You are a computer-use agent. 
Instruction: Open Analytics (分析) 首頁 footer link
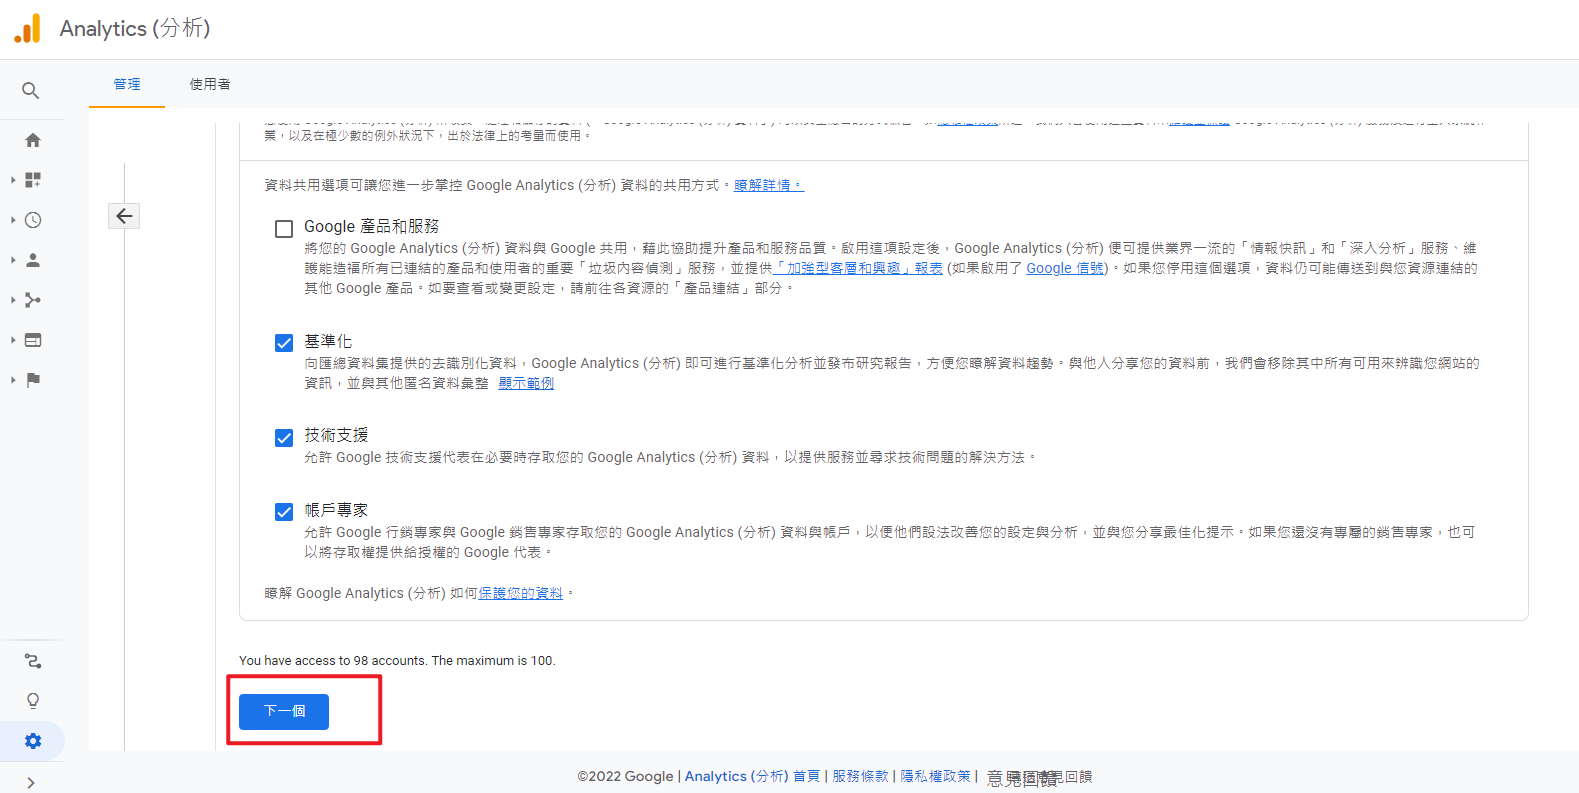coord(752,776)
